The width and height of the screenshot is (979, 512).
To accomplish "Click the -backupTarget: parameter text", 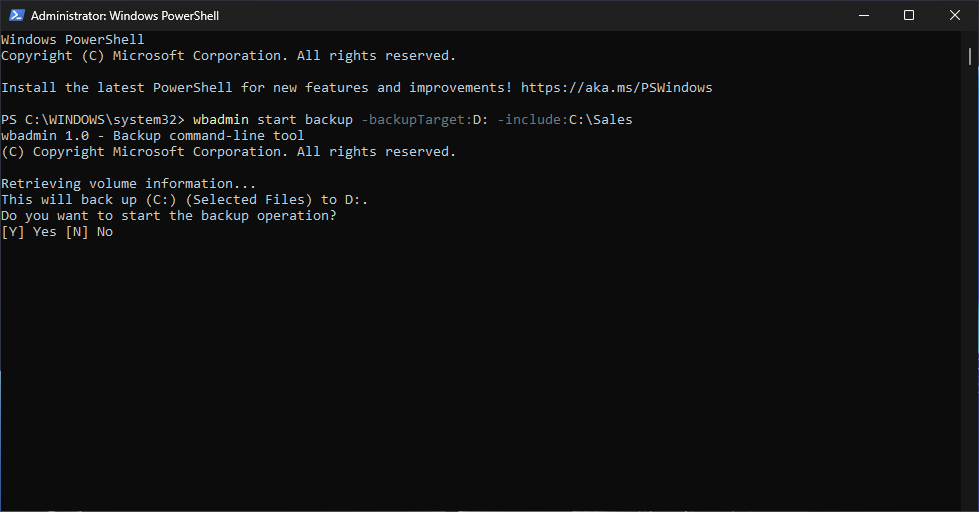I will (413, 120).
